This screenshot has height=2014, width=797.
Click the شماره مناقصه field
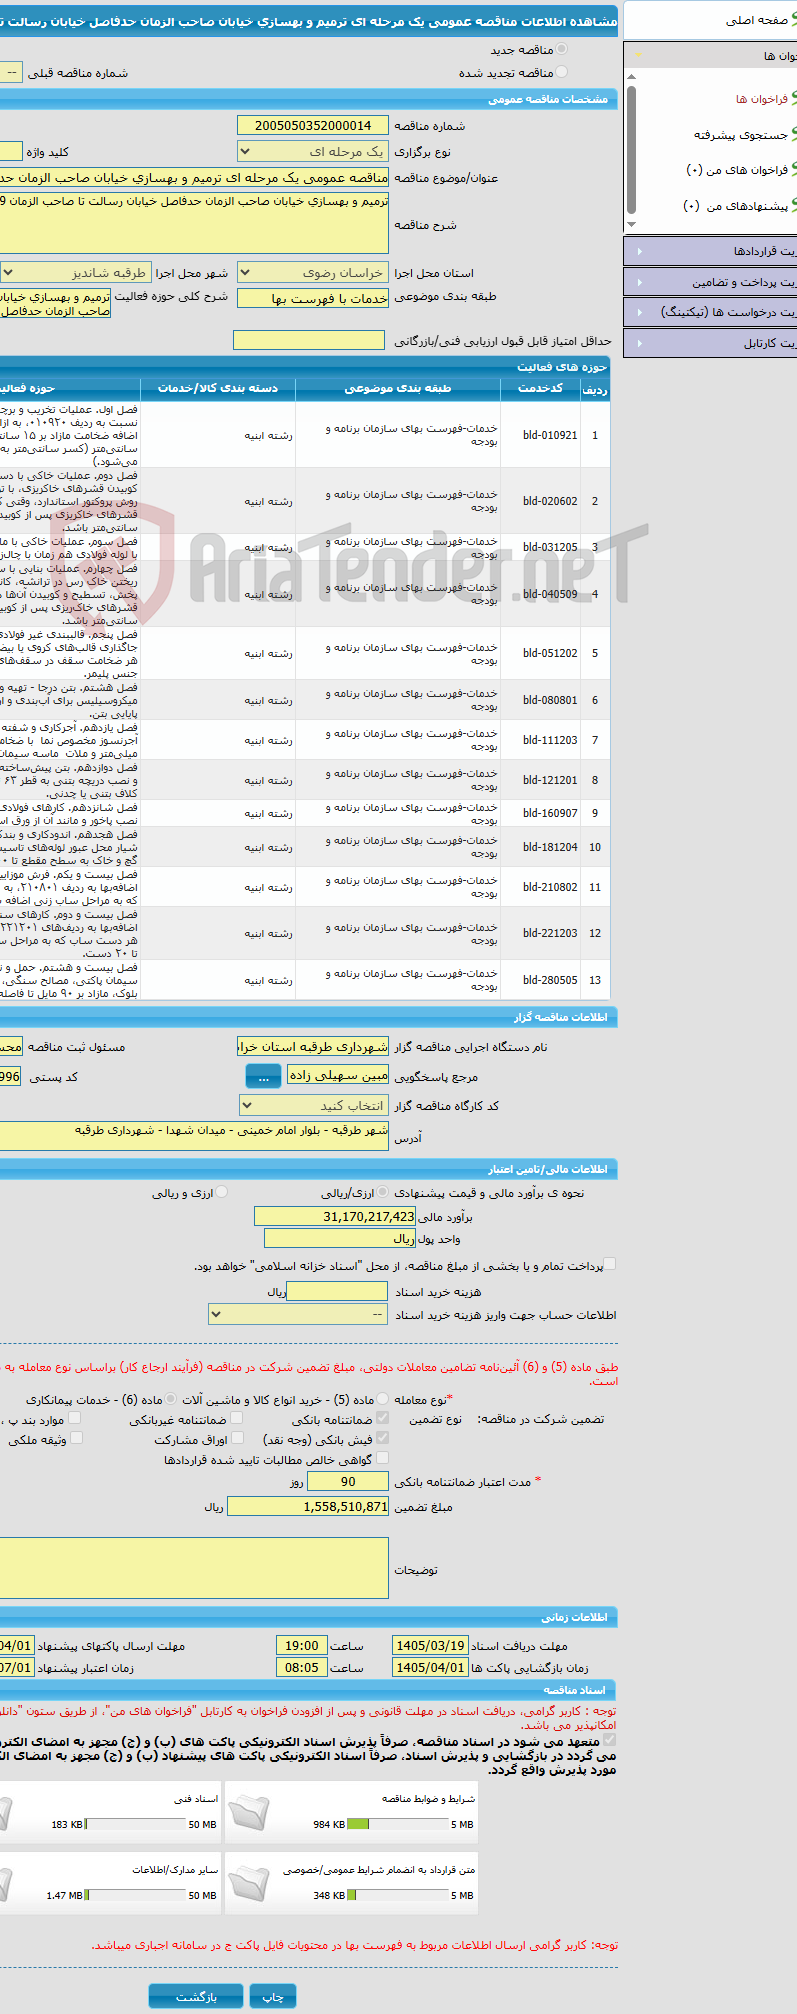pos(313,125)
